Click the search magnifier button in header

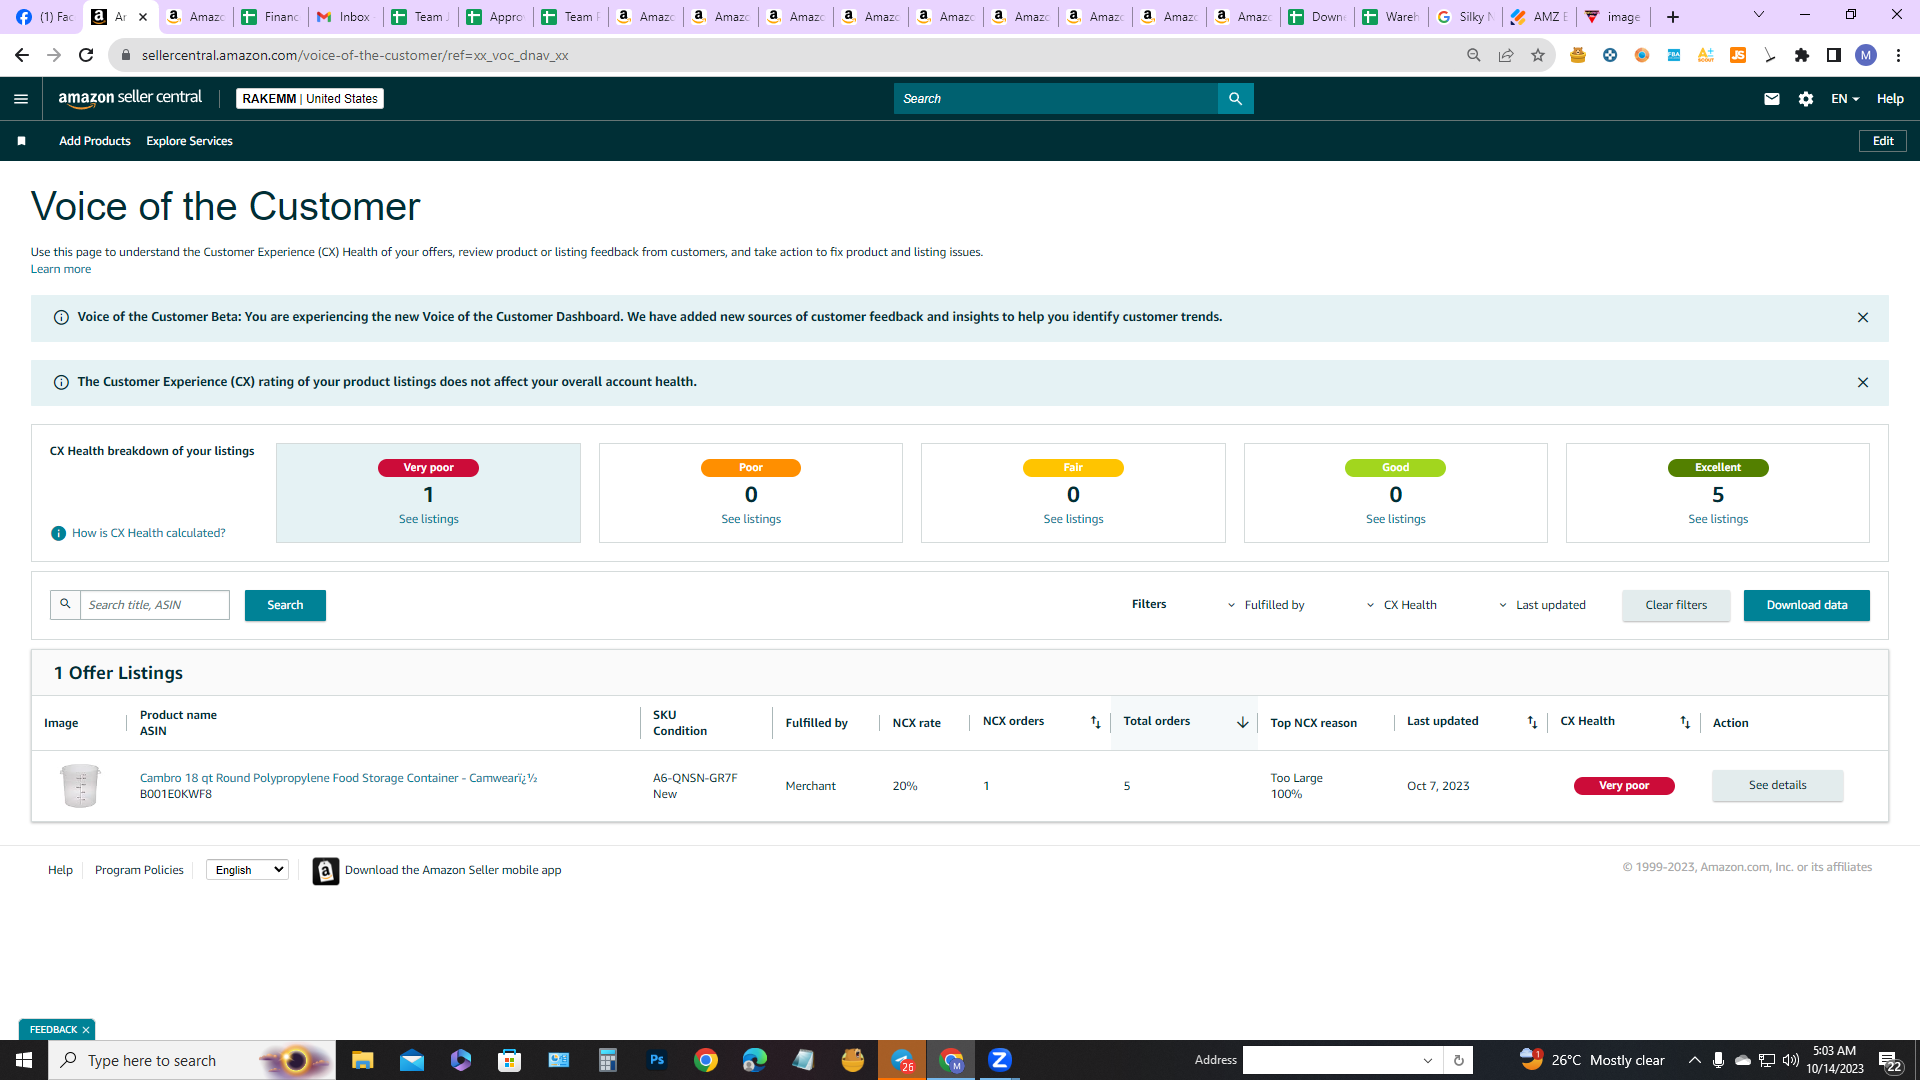pyautogui.click(x=1235, y=98)
